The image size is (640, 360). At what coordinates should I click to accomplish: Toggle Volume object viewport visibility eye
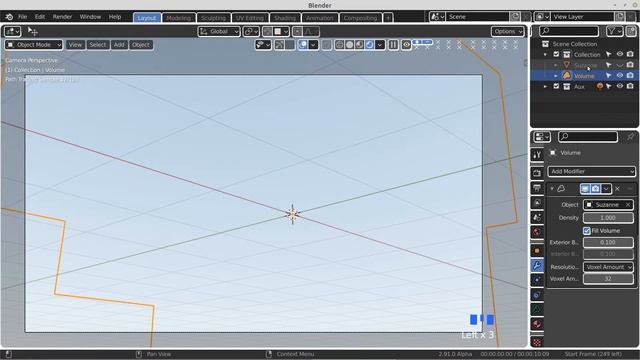tap(620, 76)
